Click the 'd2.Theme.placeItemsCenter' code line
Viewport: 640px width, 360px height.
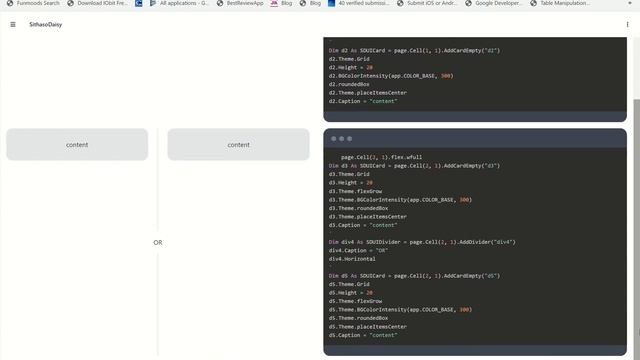368,93
